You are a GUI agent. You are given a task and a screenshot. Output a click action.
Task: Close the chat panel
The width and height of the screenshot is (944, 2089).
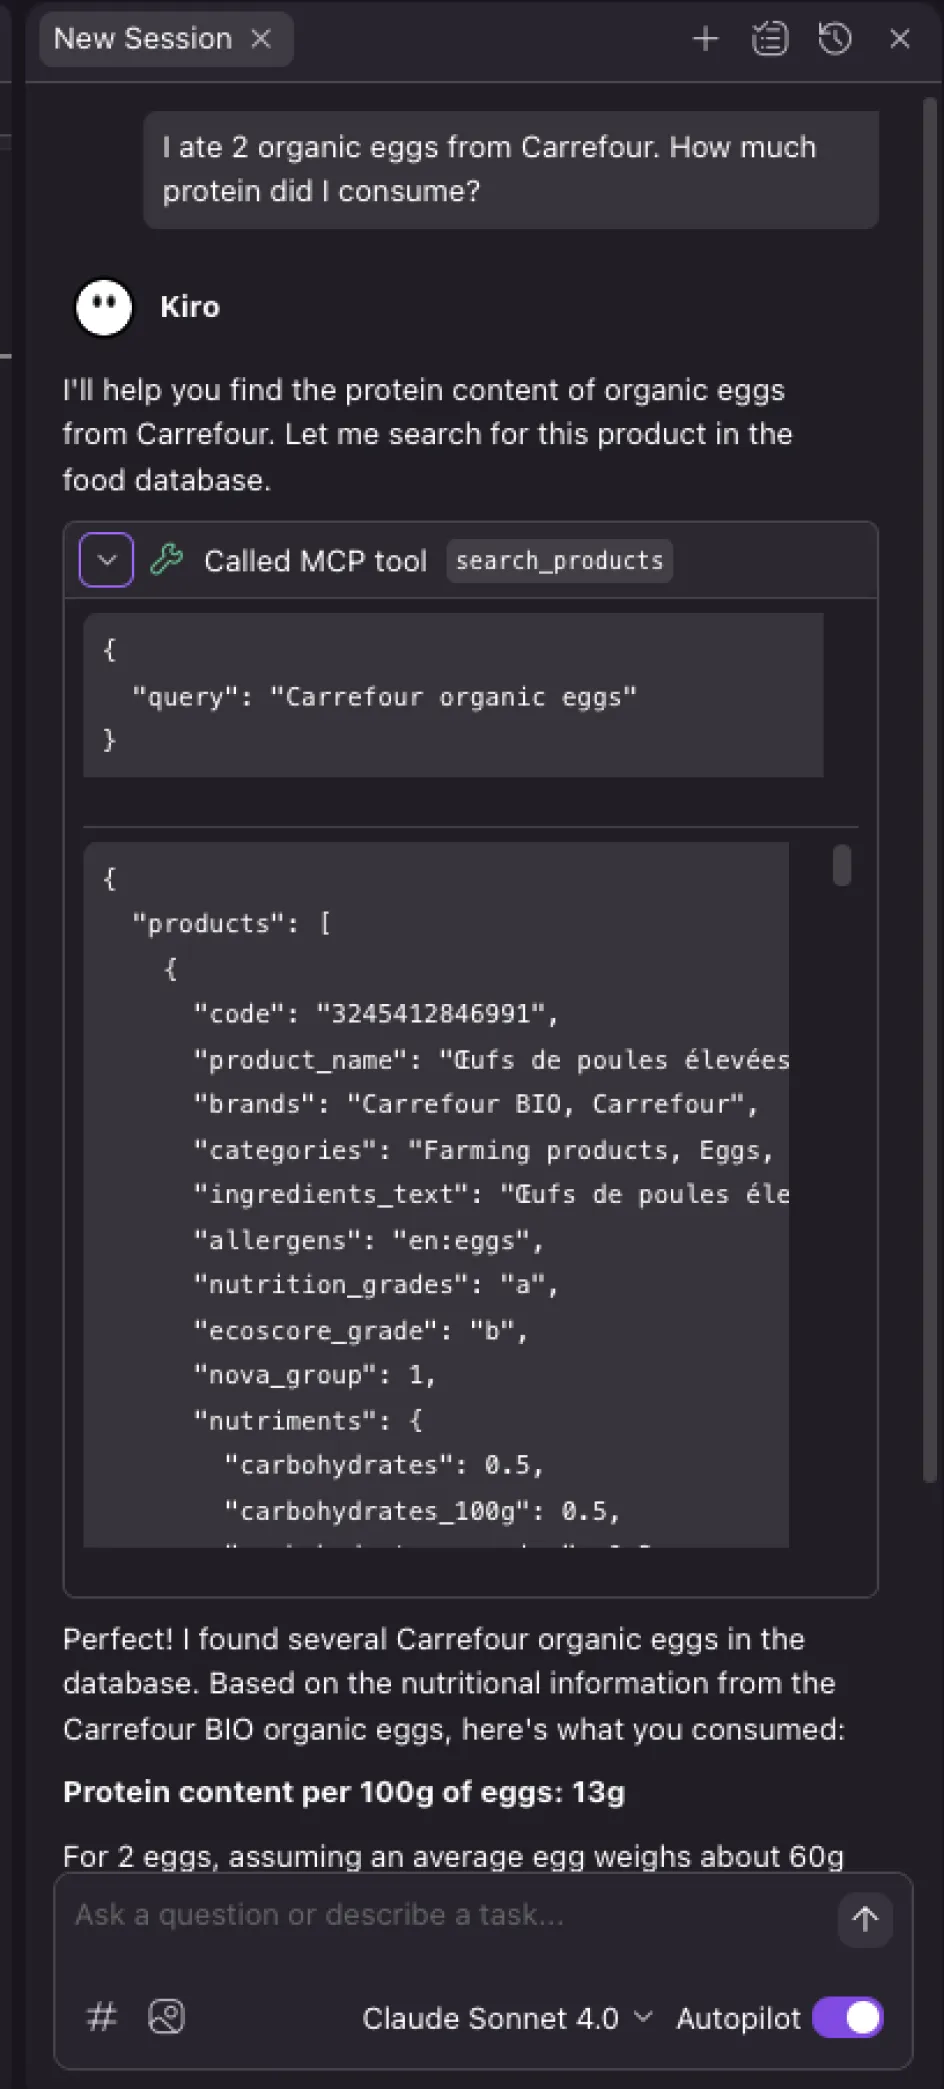pyautogui.click(x=900, y=39)
